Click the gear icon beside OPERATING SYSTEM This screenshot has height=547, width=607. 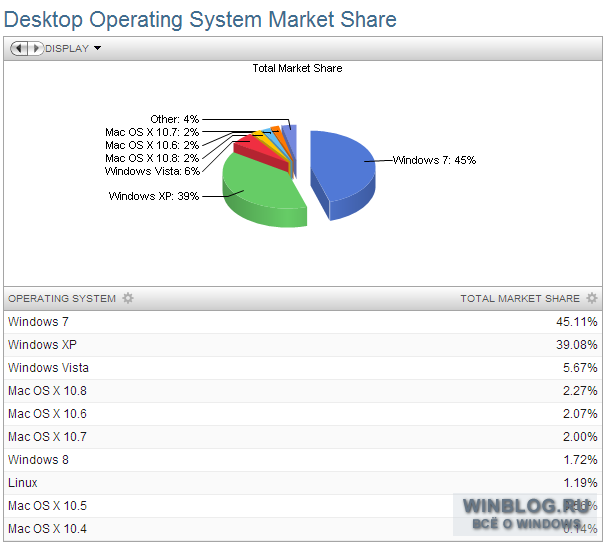pos(128,298)
